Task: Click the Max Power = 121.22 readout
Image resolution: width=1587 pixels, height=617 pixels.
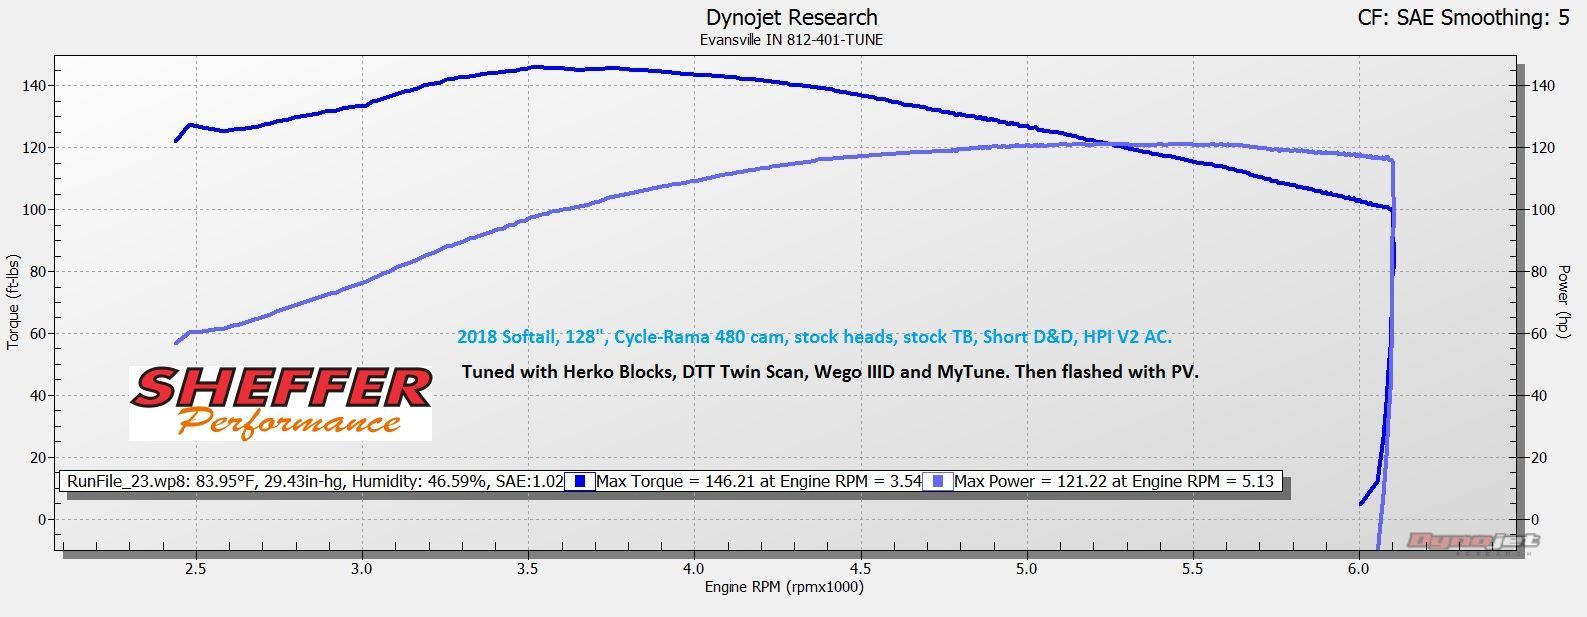Action: [x=1114, y=482]
